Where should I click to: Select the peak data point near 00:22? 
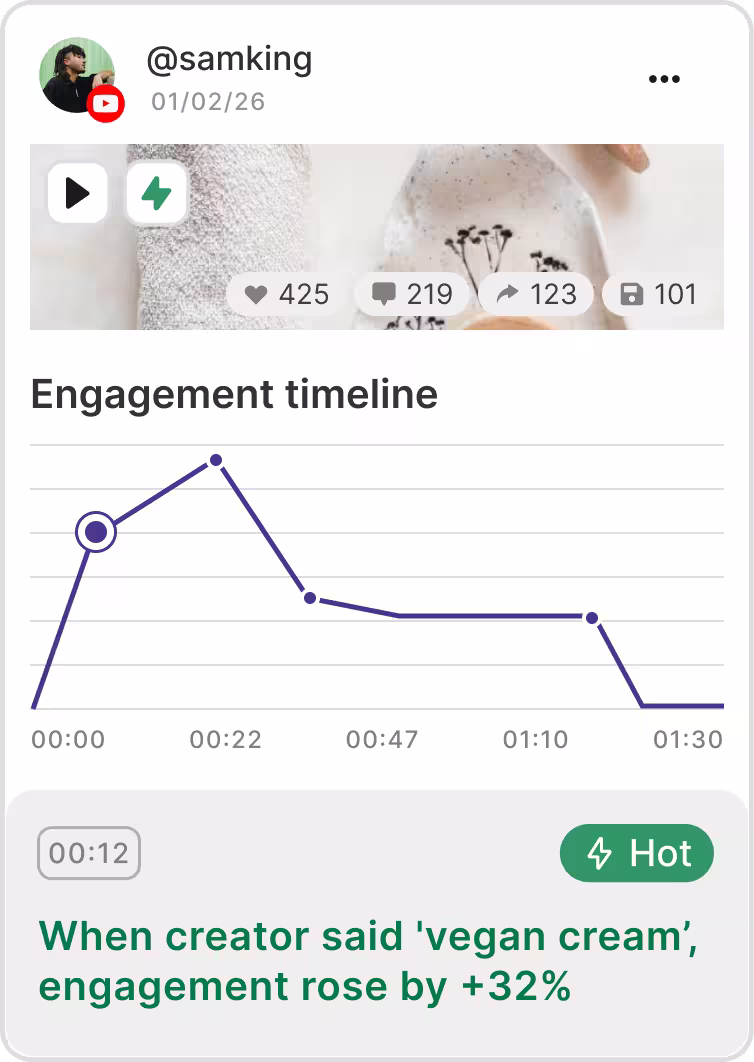tap(216, 461)
